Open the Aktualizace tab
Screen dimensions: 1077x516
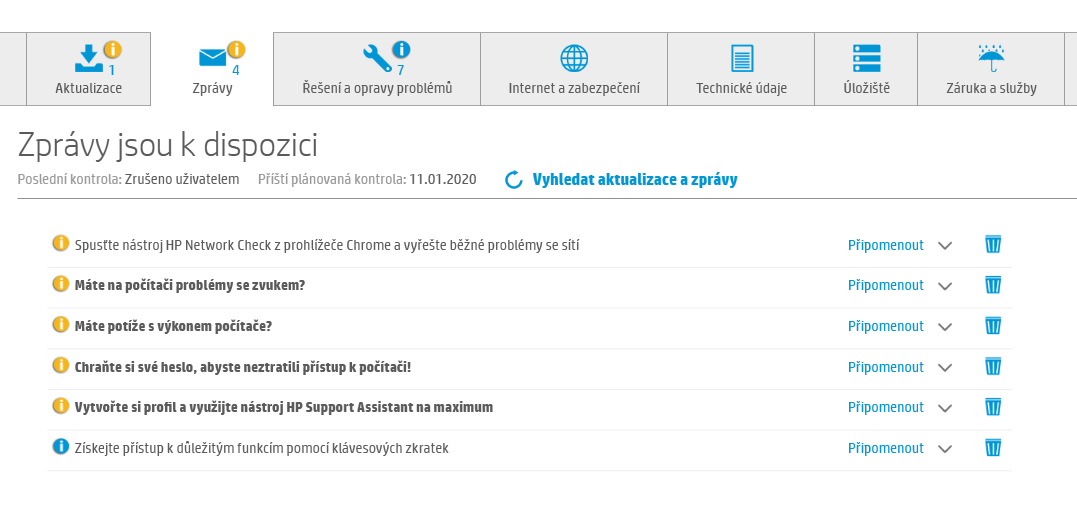[89, 69]
